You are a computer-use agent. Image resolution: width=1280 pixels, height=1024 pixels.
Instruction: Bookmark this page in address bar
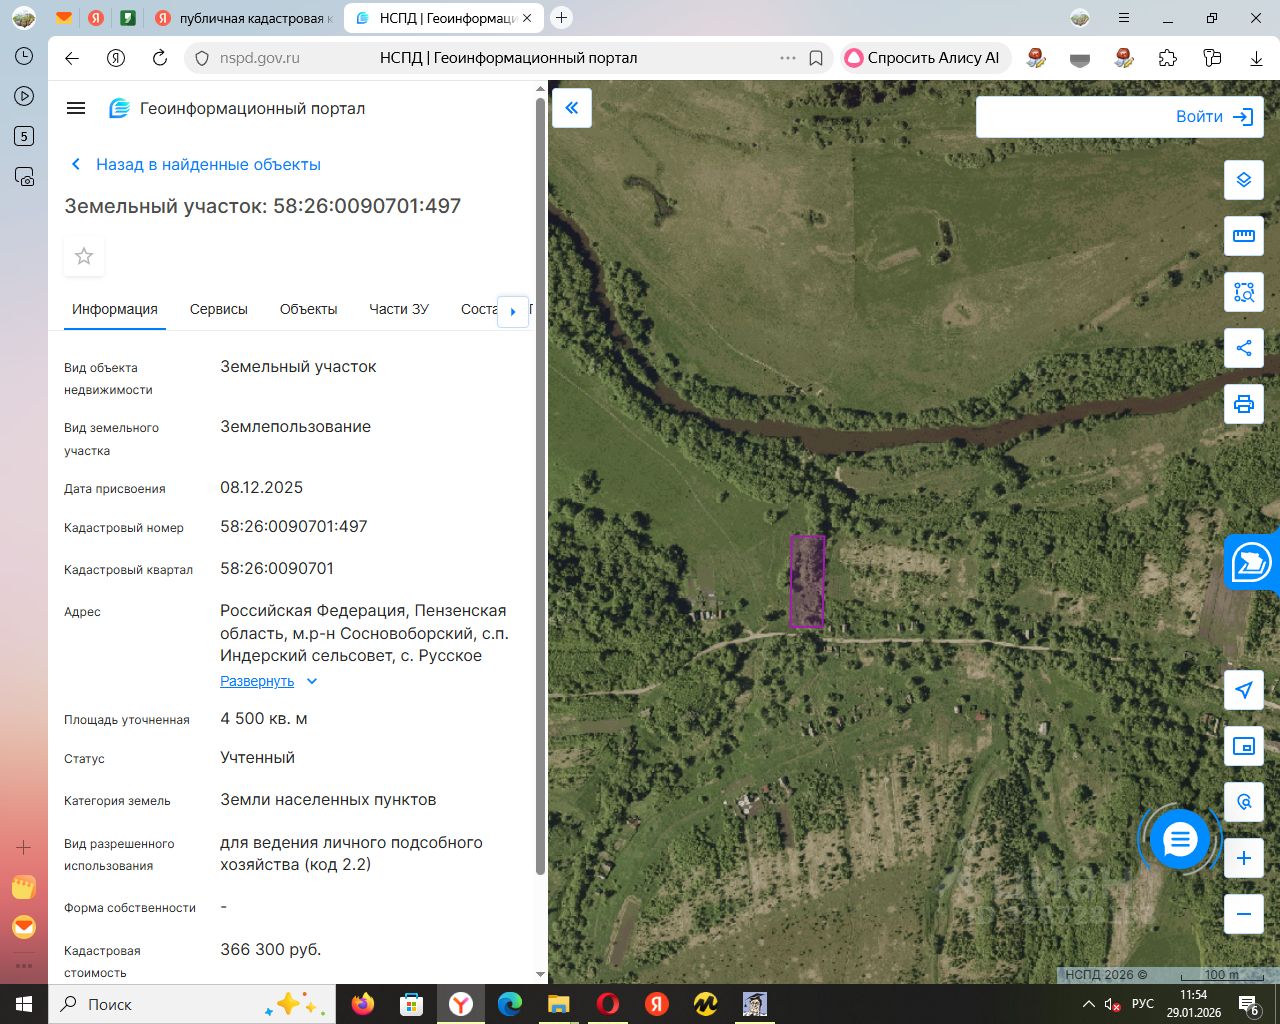click(x=816, y=58)
